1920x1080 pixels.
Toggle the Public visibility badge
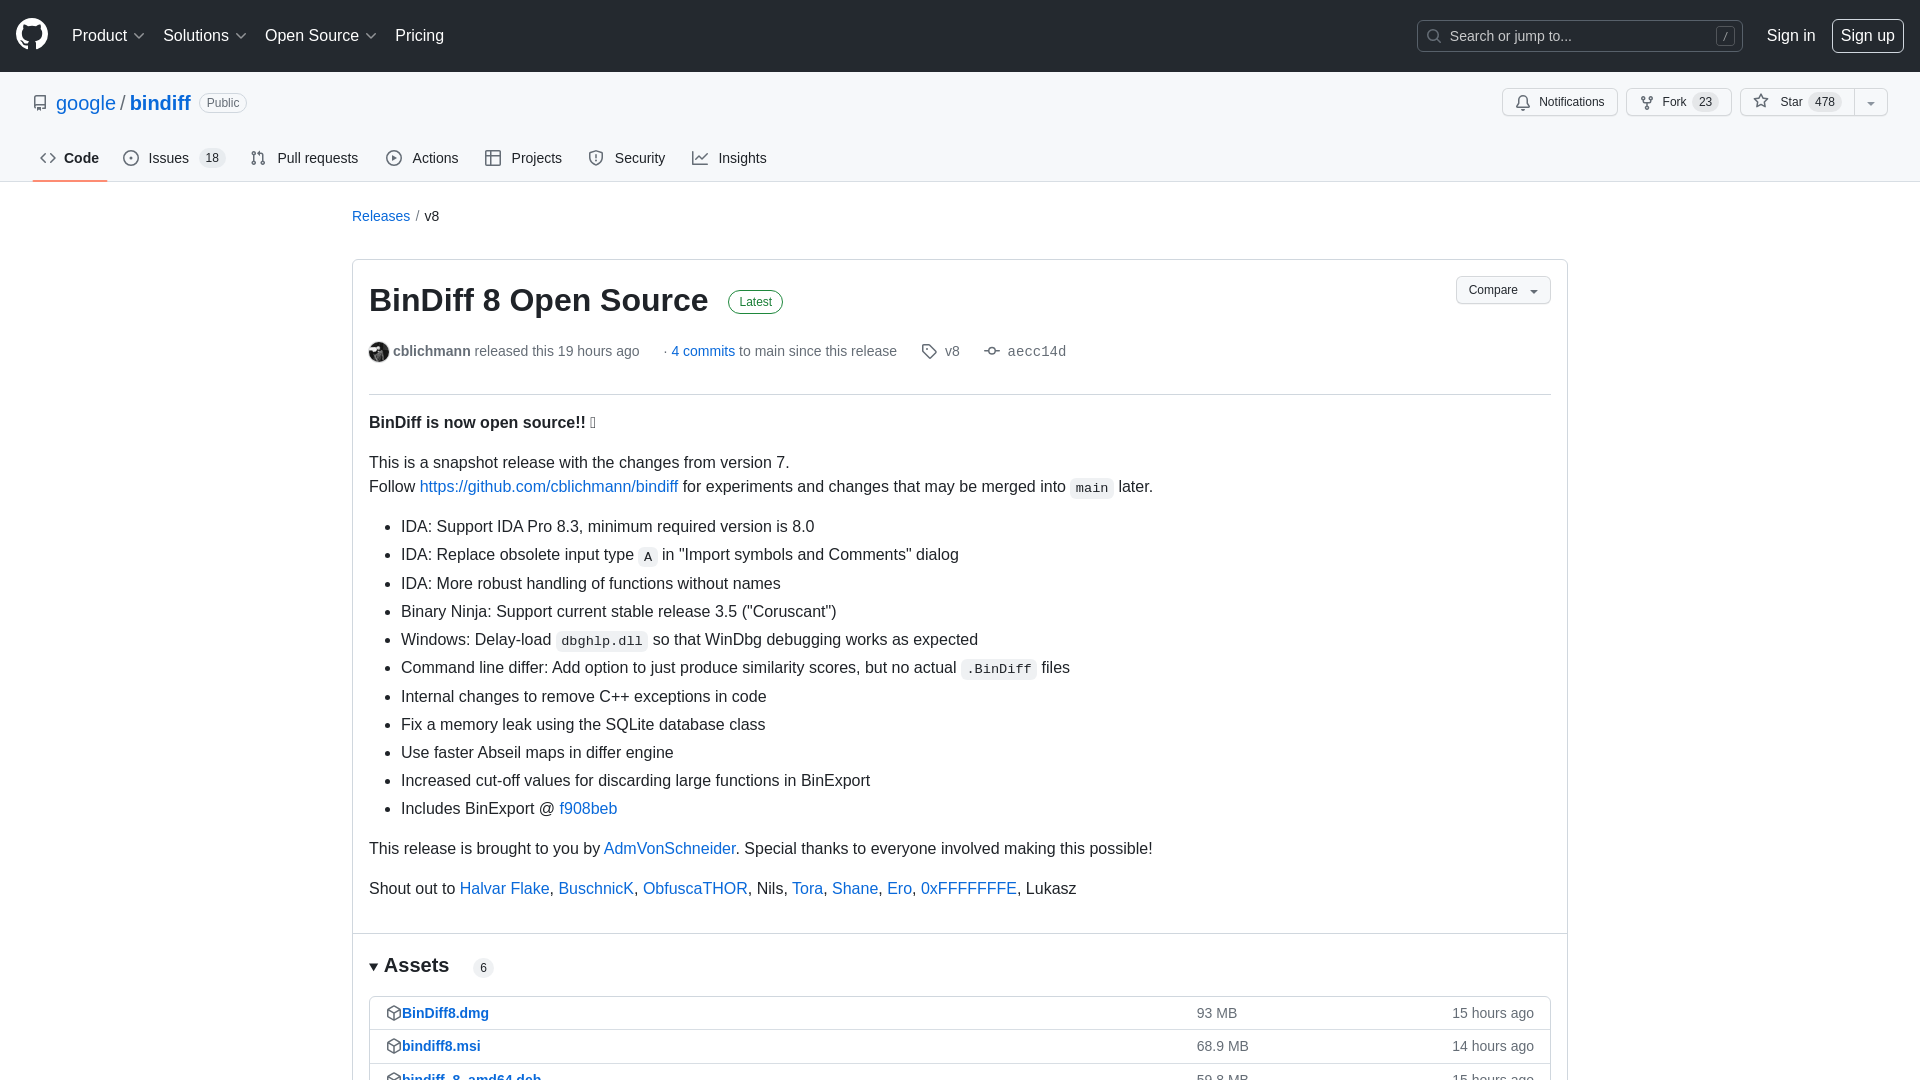click(x=222, y=103)
